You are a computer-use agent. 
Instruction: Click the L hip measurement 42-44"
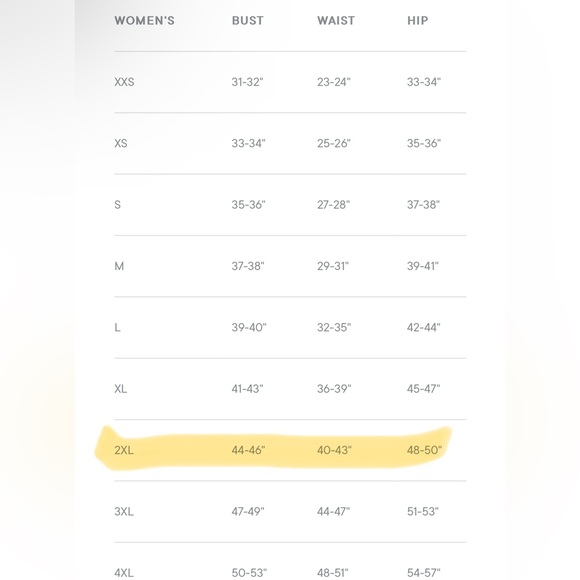coord(424,328)
